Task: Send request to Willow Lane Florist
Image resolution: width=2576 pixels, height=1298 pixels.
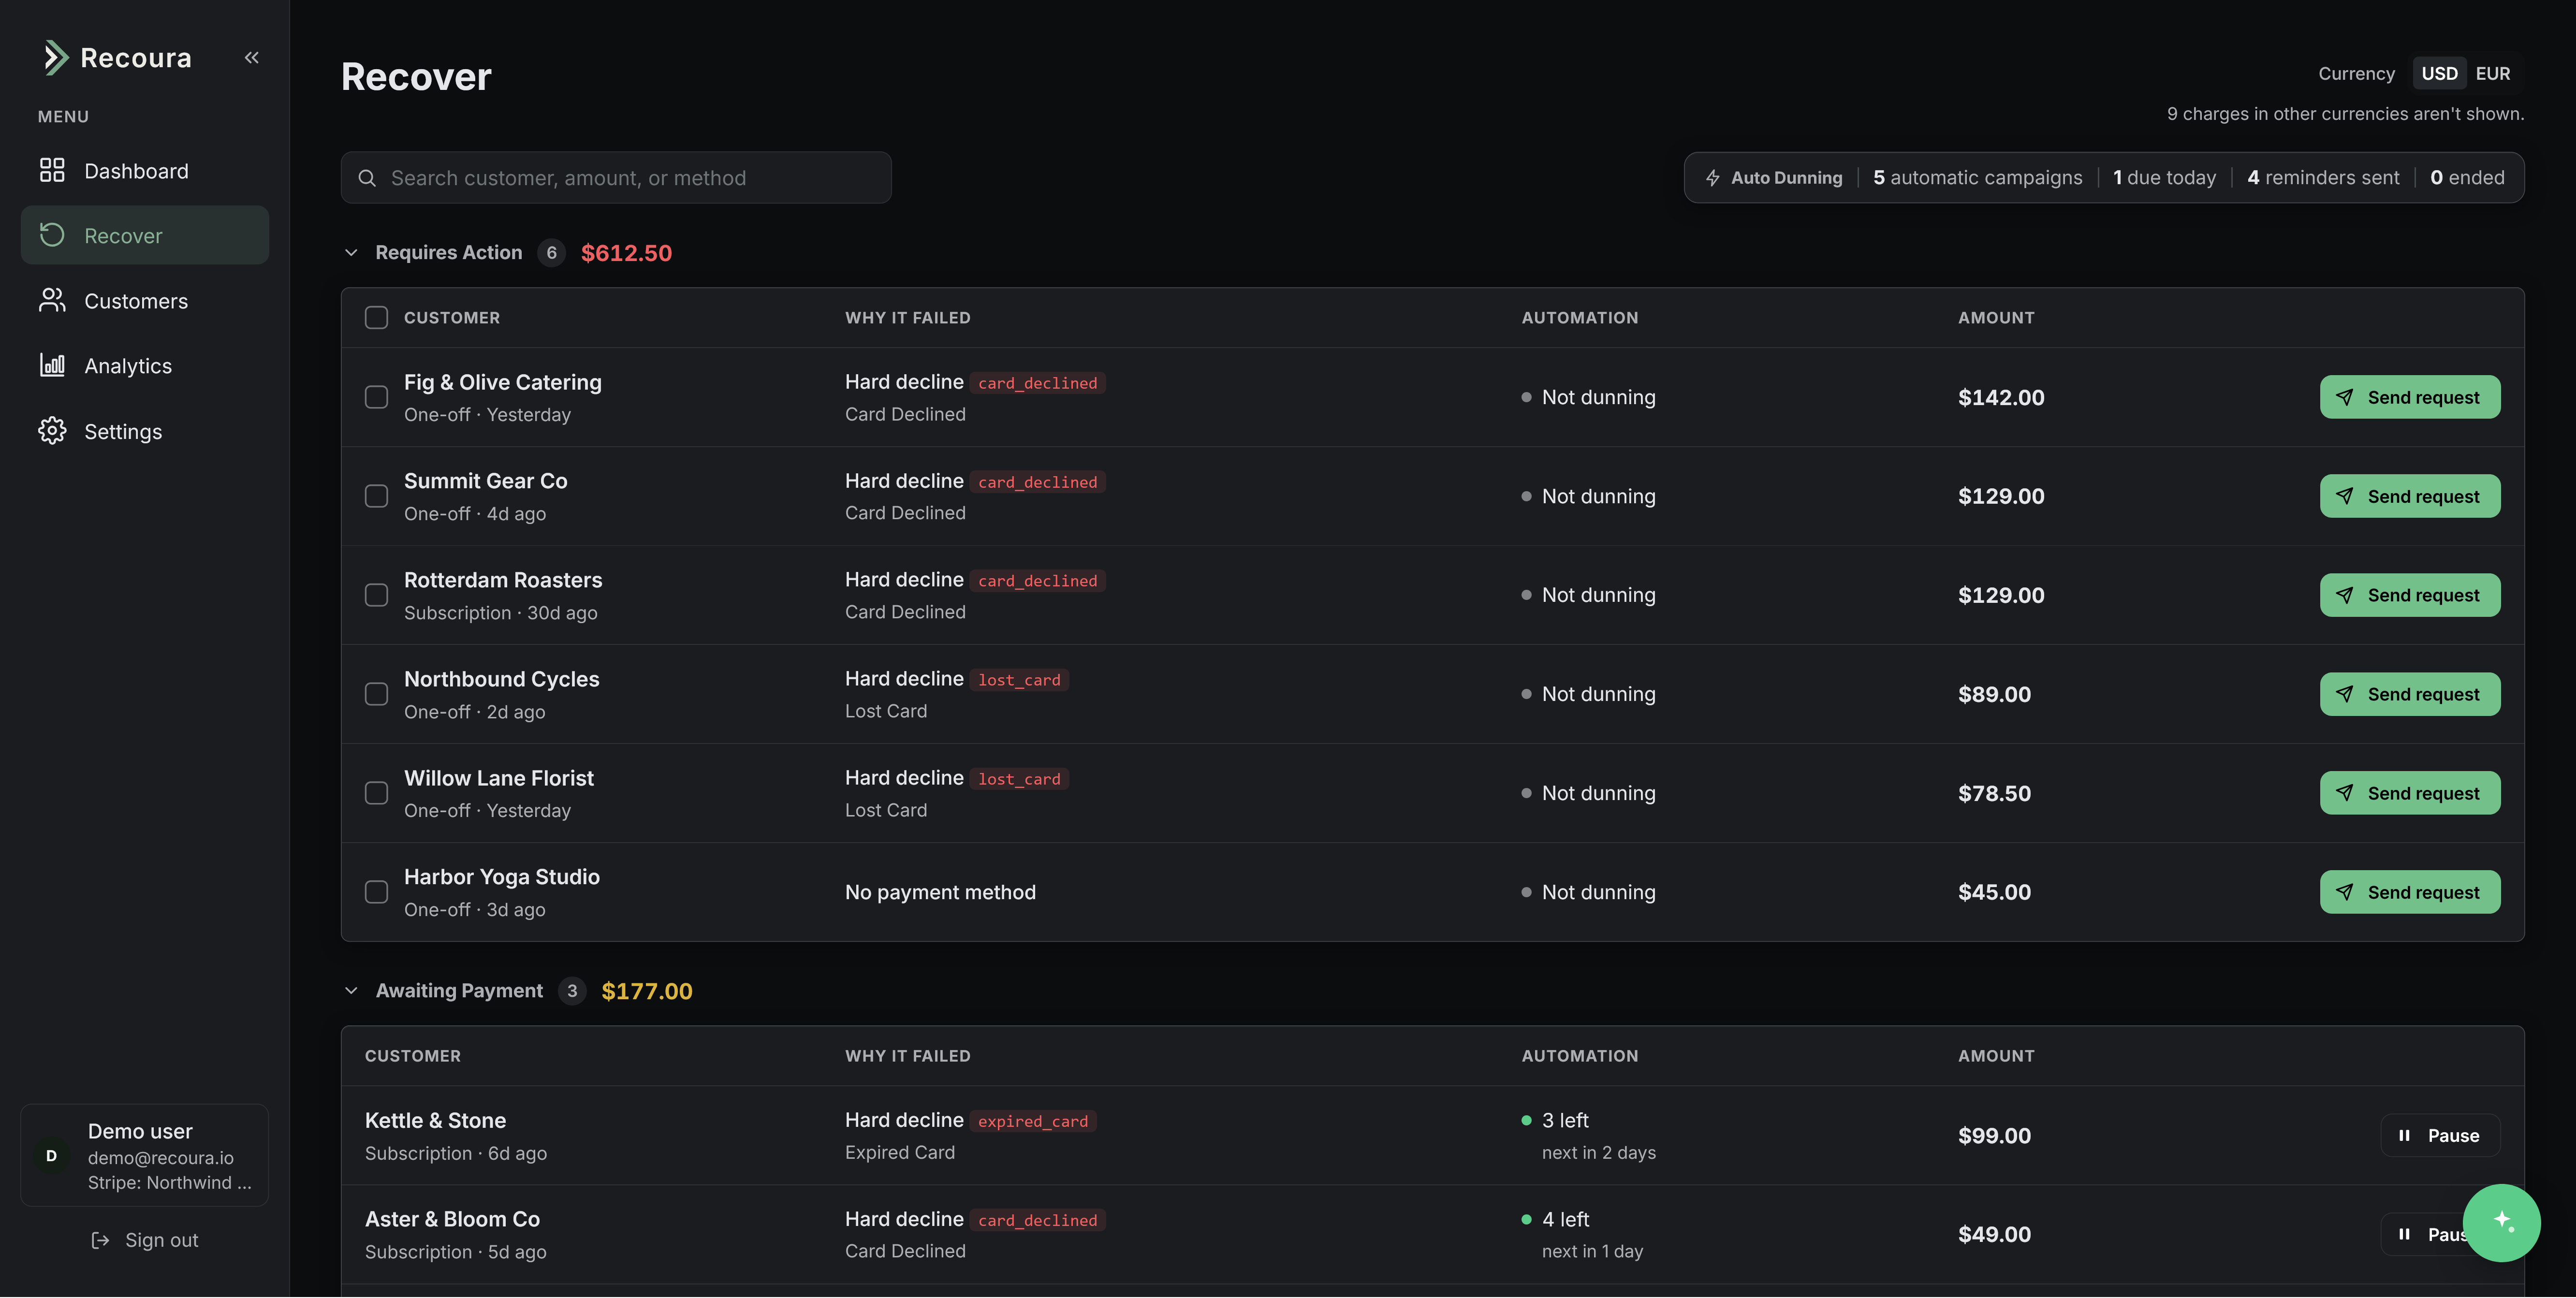Action: (2410, 793)
